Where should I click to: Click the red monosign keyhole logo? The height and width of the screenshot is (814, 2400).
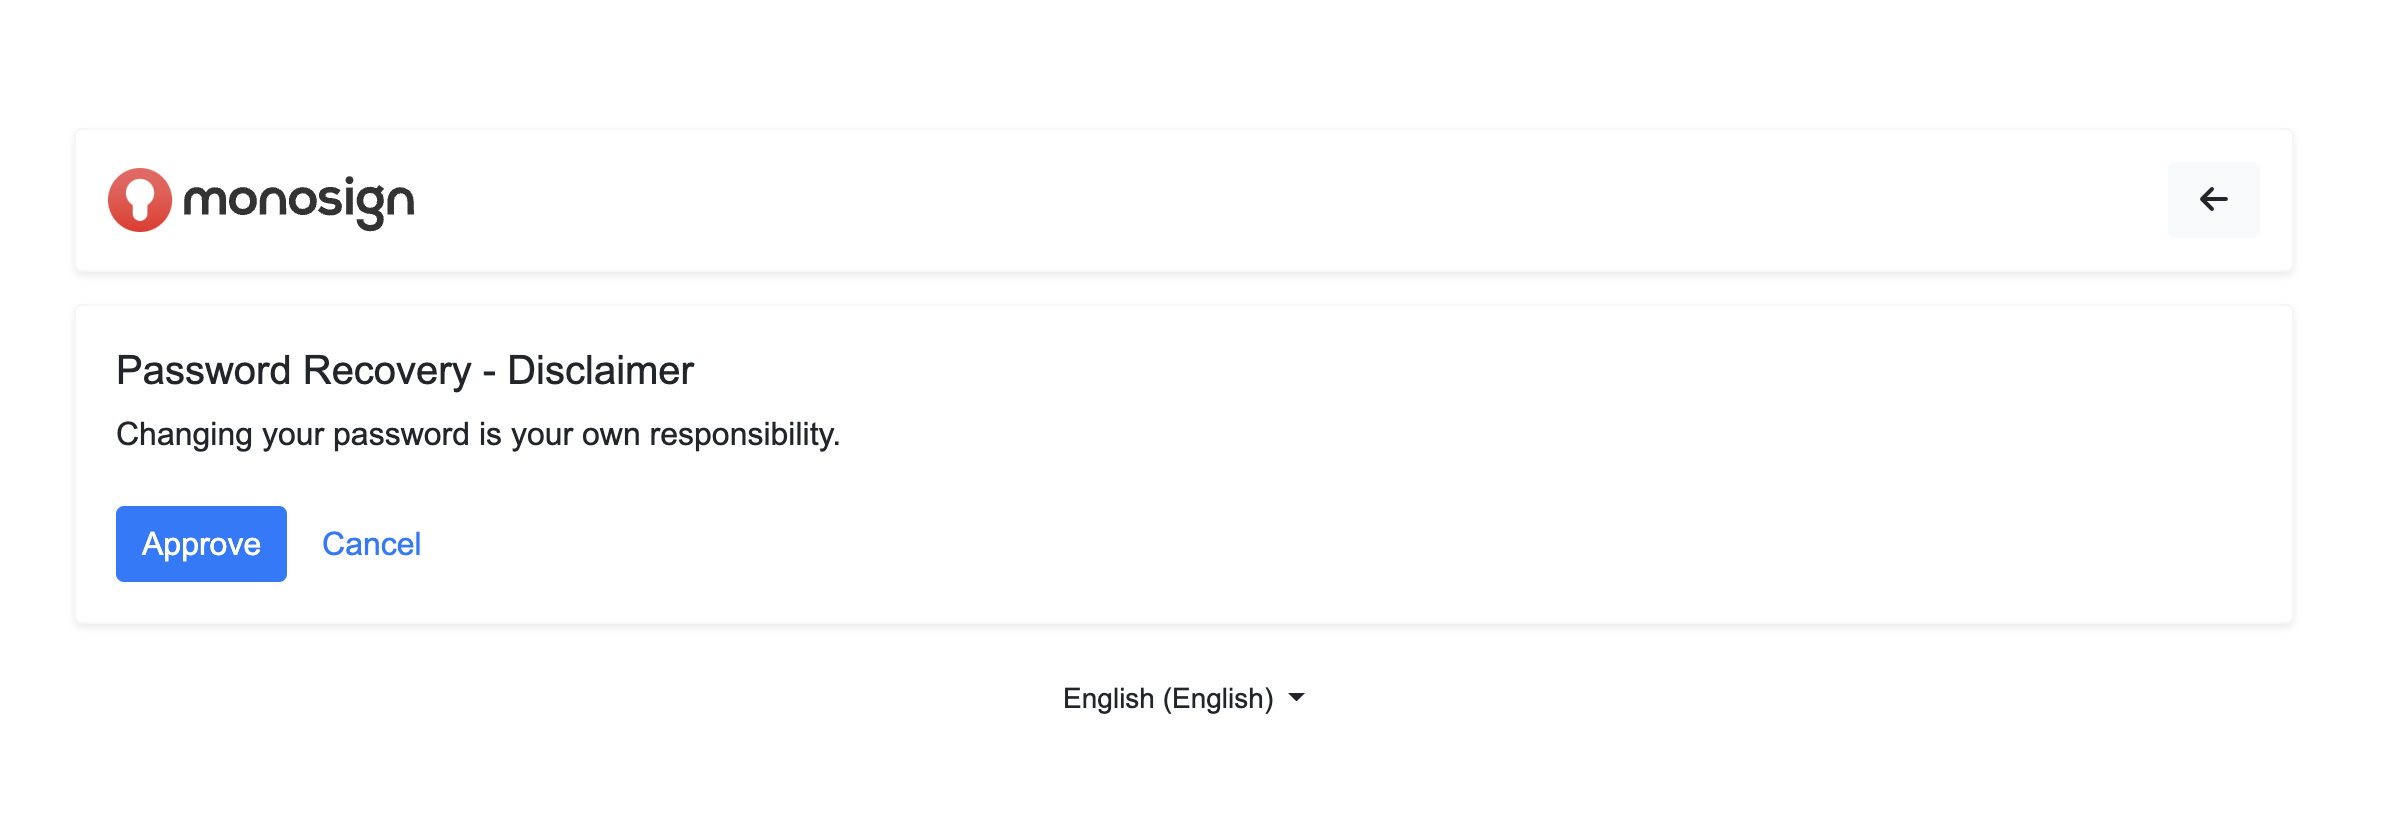pyautogui.click(x=140, y=200)
